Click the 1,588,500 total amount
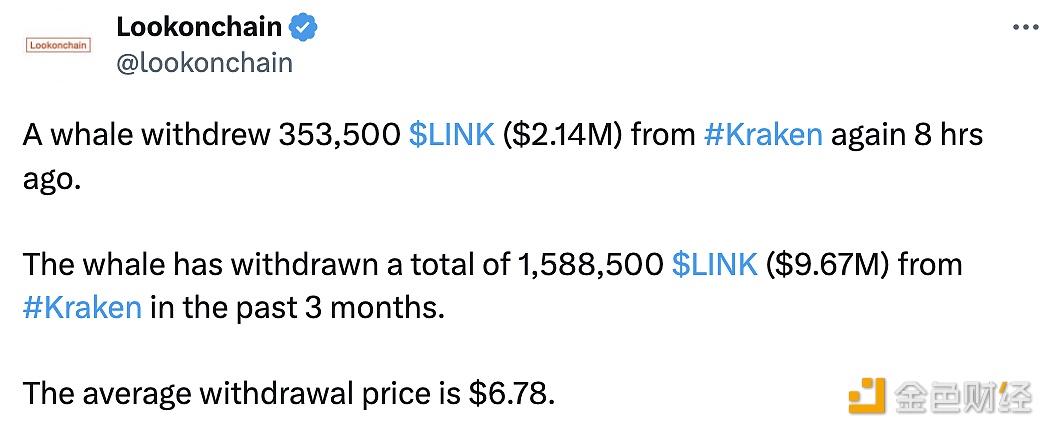Image resolution: width=1044 pixels, height=426 pixels. 590,265
